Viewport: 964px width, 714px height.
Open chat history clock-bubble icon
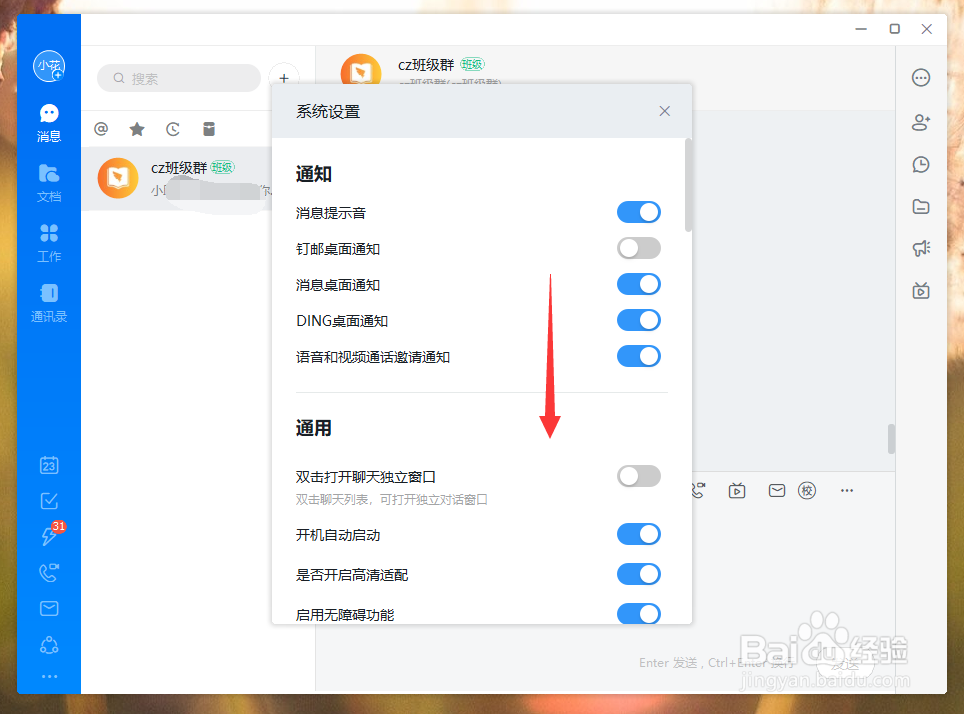coord(921,165)
